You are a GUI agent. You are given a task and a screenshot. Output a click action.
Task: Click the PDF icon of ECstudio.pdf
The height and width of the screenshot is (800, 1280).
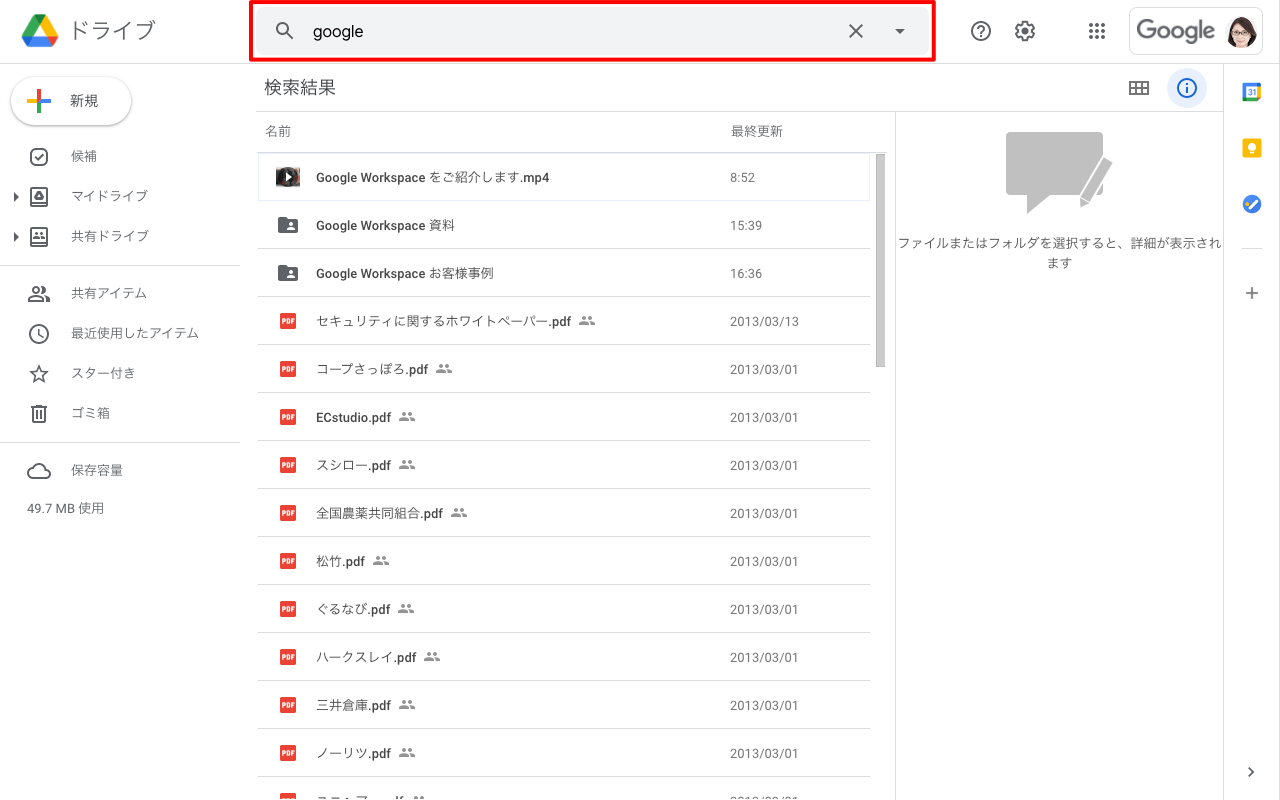[x=288, y=417]
